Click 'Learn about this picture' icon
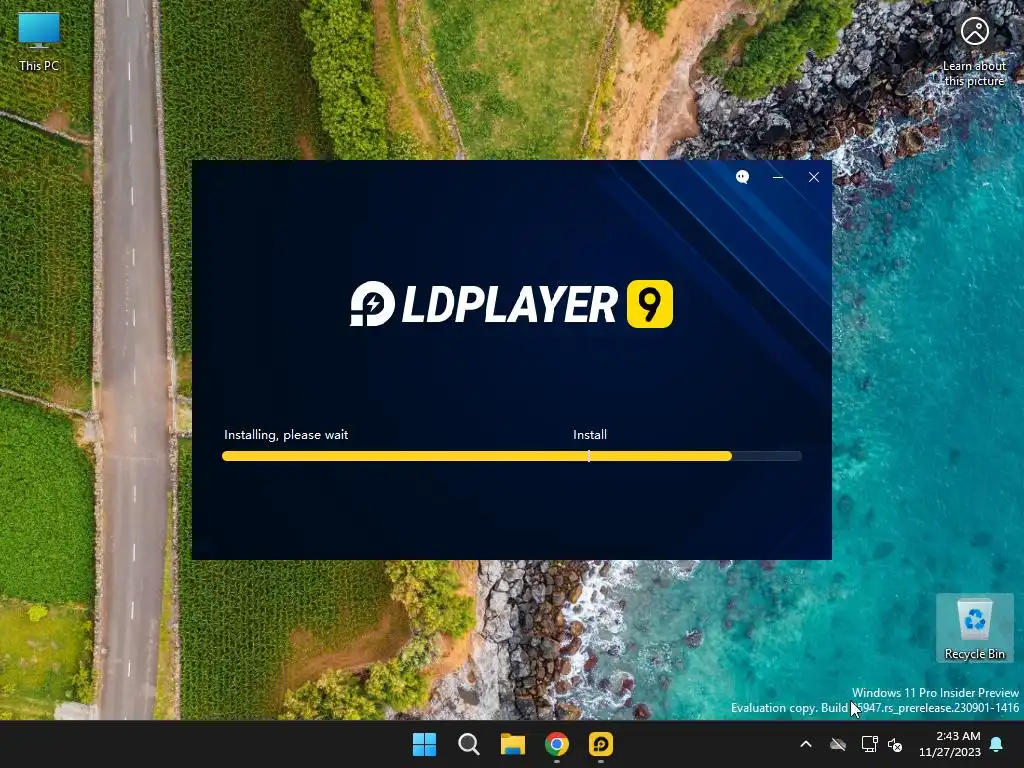 974,51
